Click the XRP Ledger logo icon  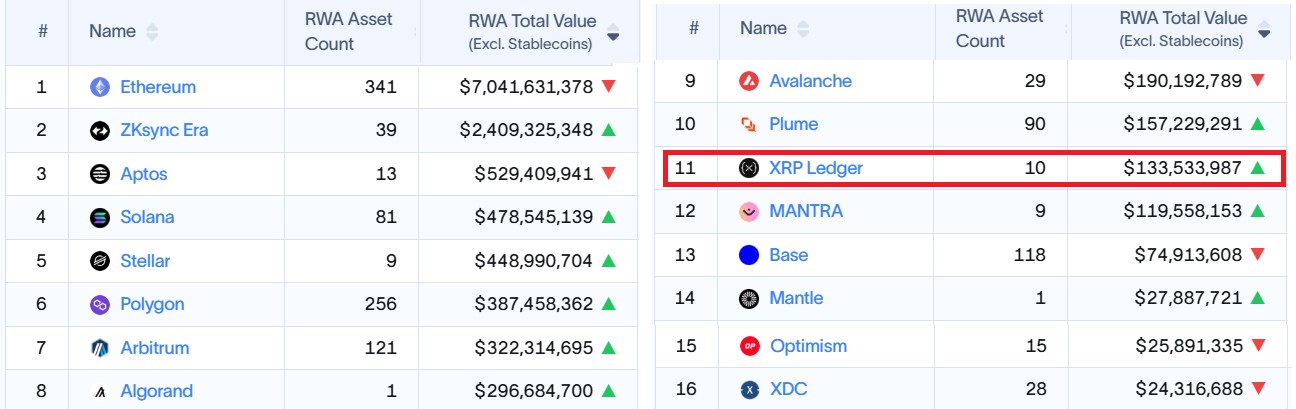(x=749, y=168)
